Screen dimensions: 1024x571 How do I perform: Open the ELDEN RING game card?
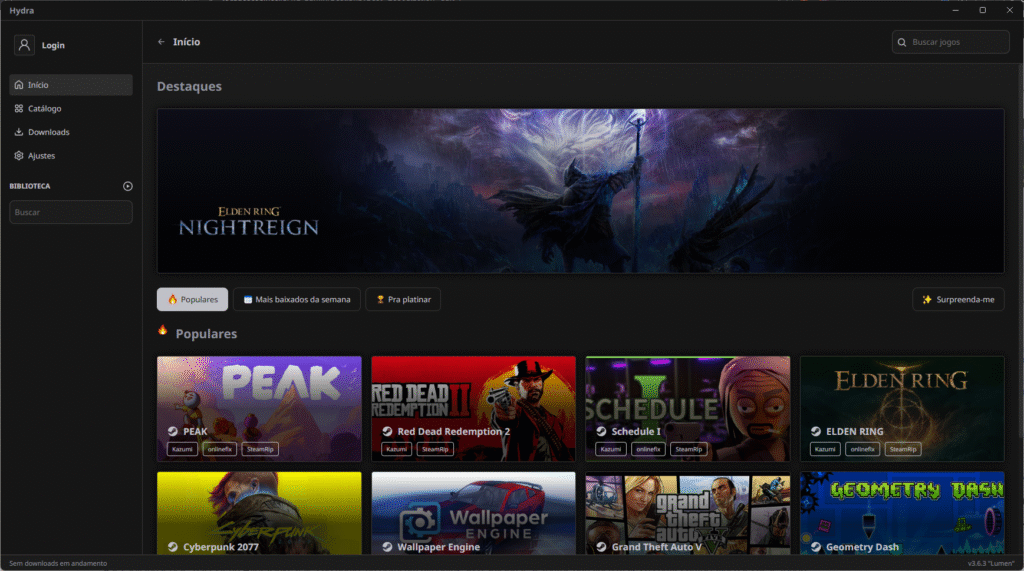pos(902,409)
